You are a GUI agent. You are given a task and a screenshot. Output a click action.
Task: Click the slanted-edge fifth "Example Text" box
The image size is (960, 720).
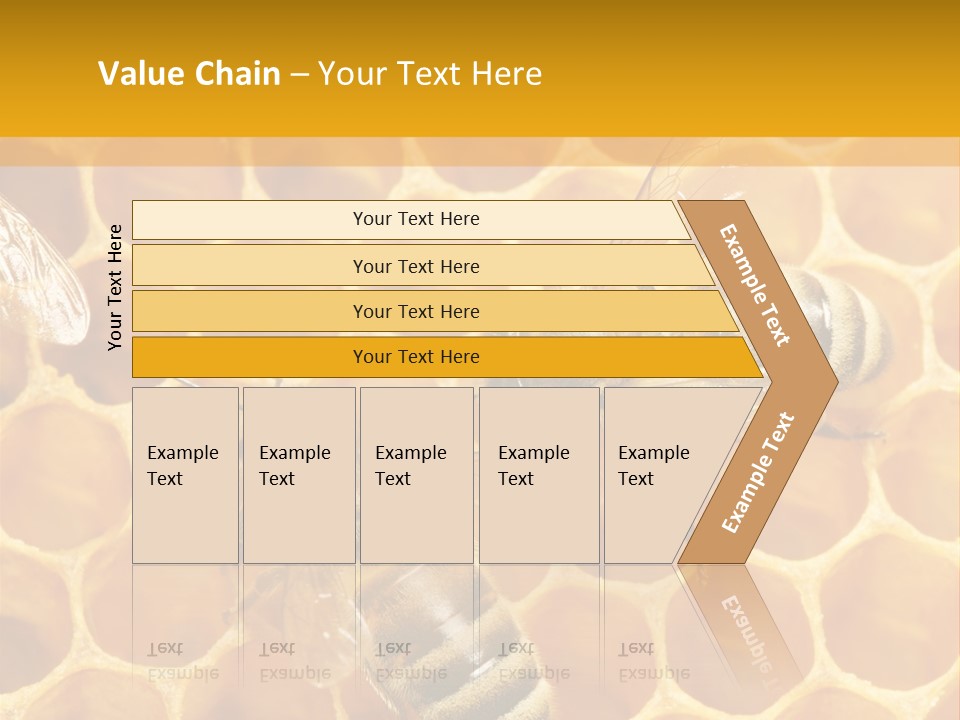pos(656,475)
